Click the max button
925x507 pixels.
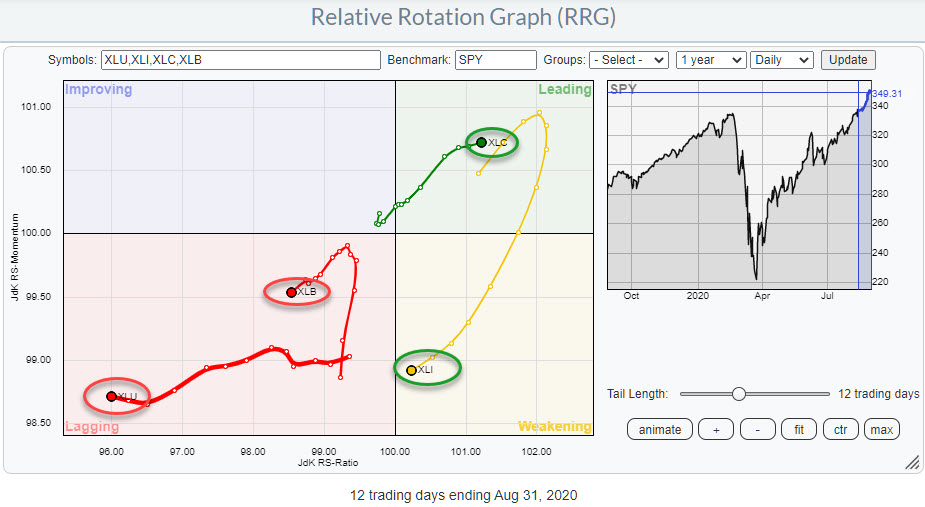882,430
